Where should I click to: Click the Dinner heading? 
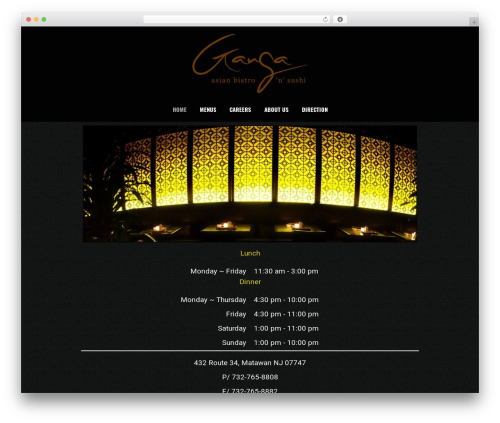click(x=250, y=282)
